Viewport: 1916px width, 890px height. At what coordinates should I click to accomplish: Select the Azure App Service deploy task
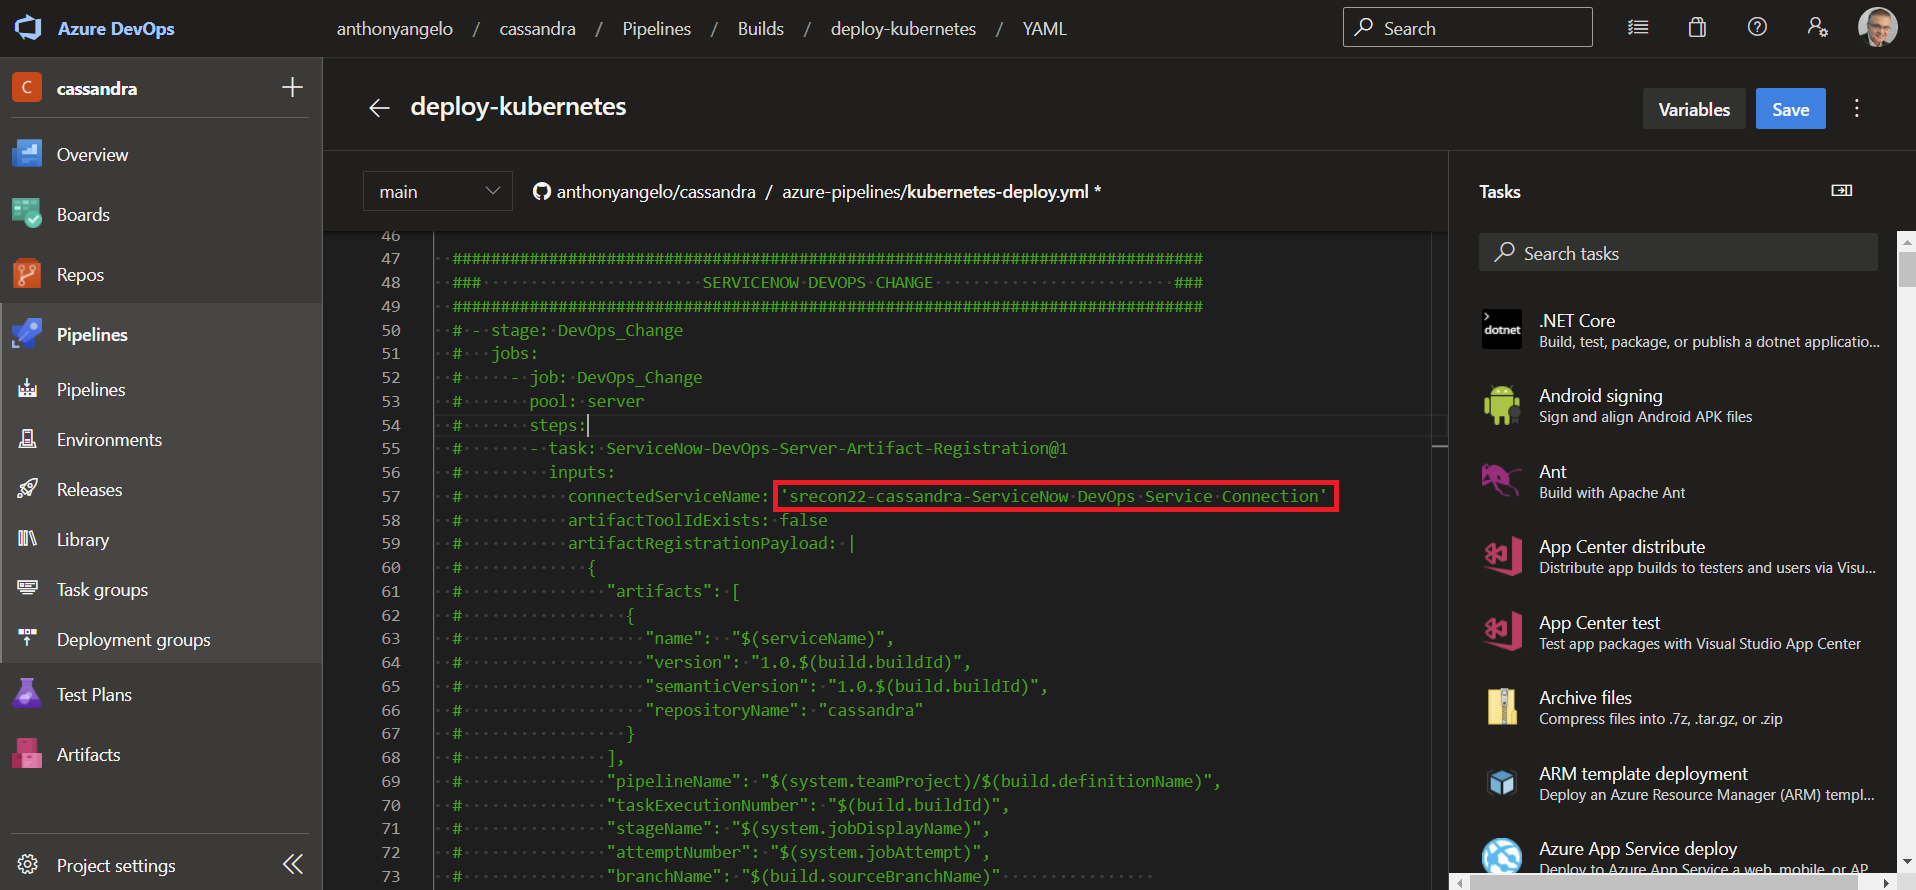[1680, 856]
